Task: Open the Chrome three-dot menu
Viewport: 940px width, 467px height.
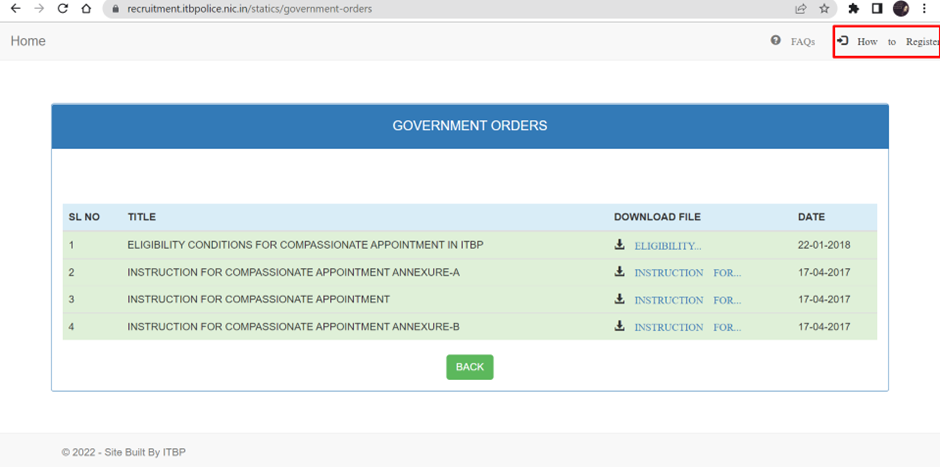Action: 925,9
